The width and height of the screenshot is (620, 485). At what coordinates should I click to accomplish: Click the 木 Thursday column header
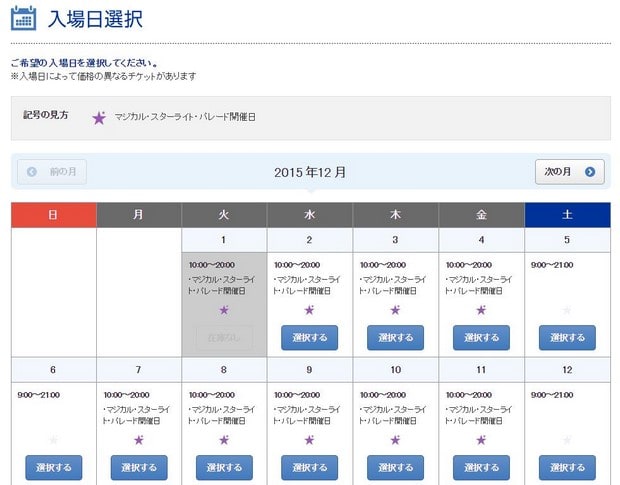[395, 215]
